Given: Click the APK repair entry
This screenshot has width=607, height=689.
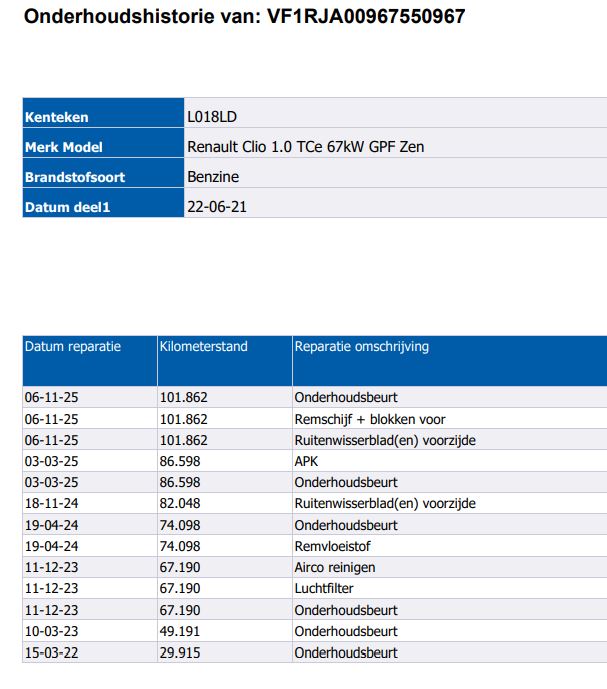Looking at the screenshot, I should point(306,461).
